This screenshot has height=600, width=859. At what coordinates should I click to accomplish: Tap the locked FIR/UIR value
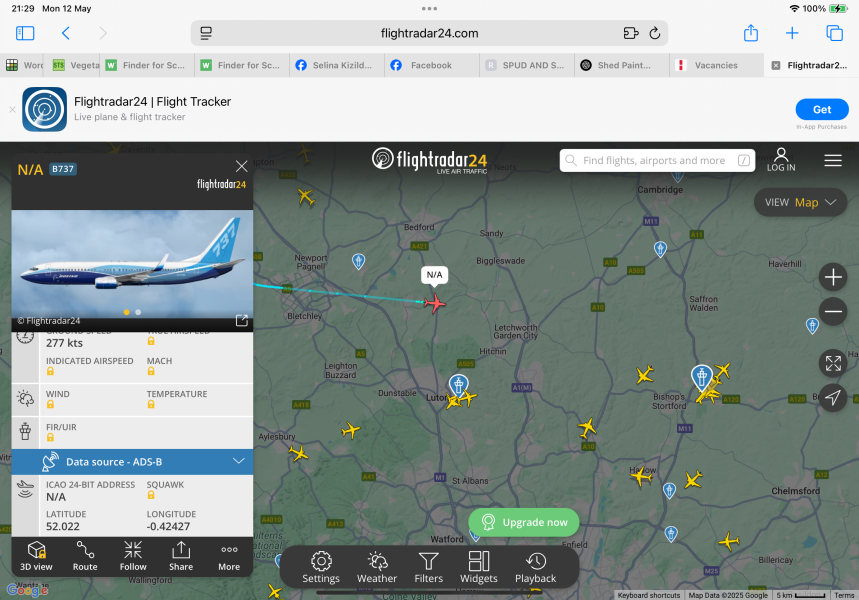[x=50, y=437]
